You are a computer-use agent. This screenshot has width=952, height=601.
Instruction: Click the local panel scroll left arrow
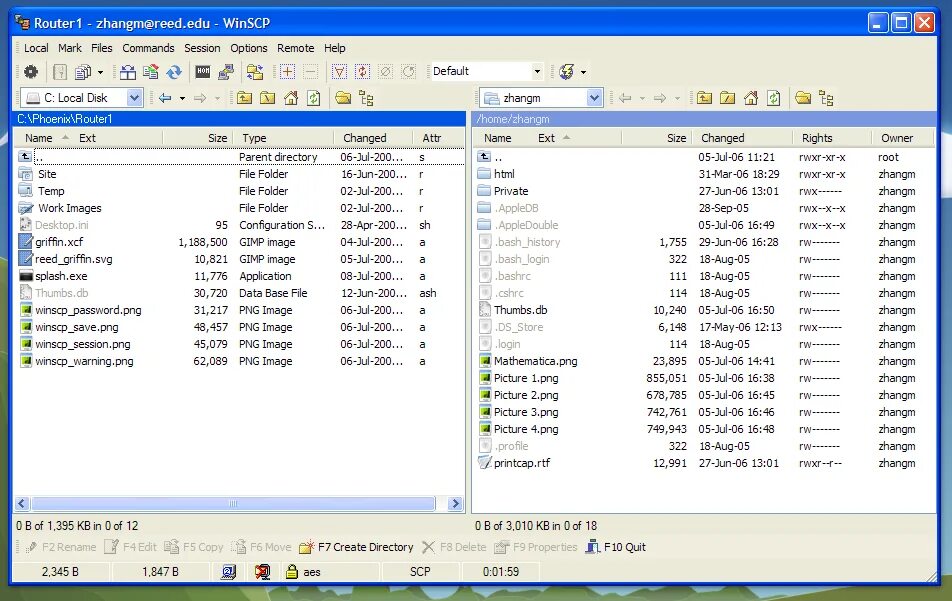pyautogui.click(x=22, y=503)
